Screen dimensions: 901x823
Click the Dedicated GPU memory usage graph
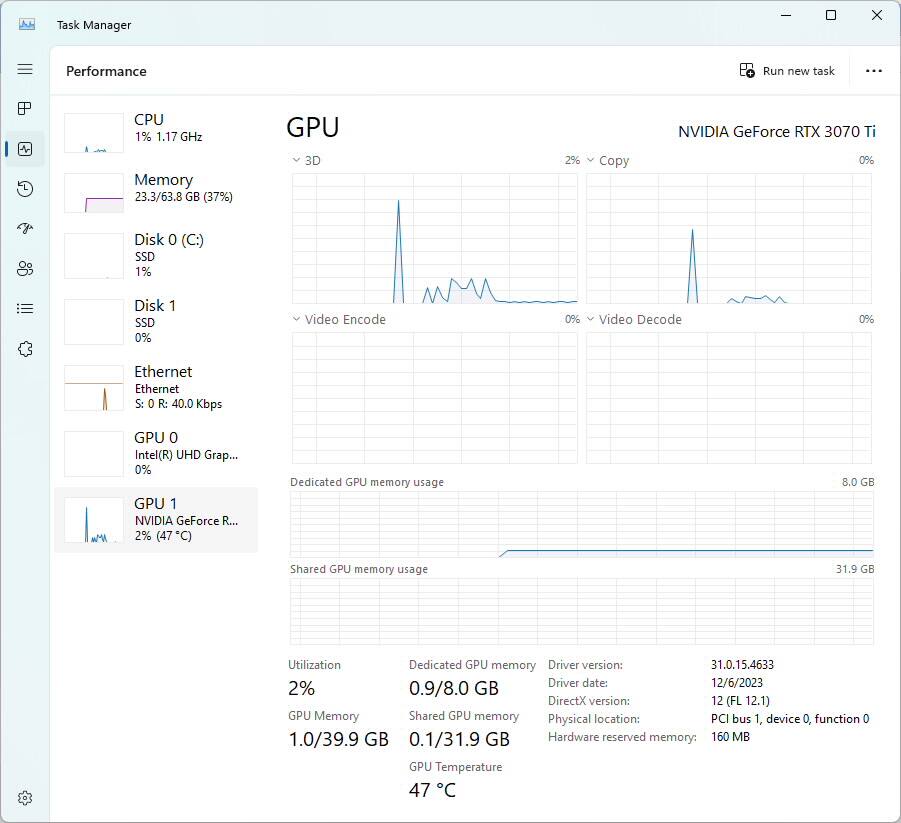(x=581, y=523)
